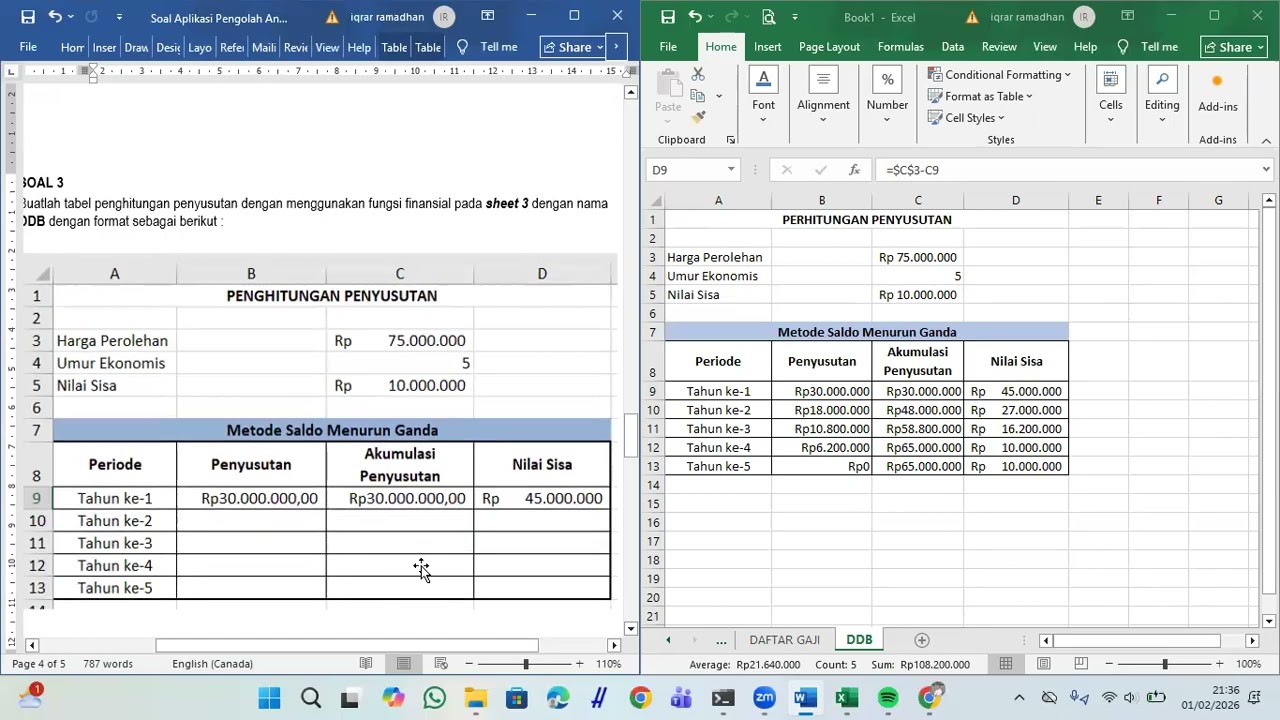1280x720 pixels.
Task: Open the File menu in Word
Action: [28, 47]
